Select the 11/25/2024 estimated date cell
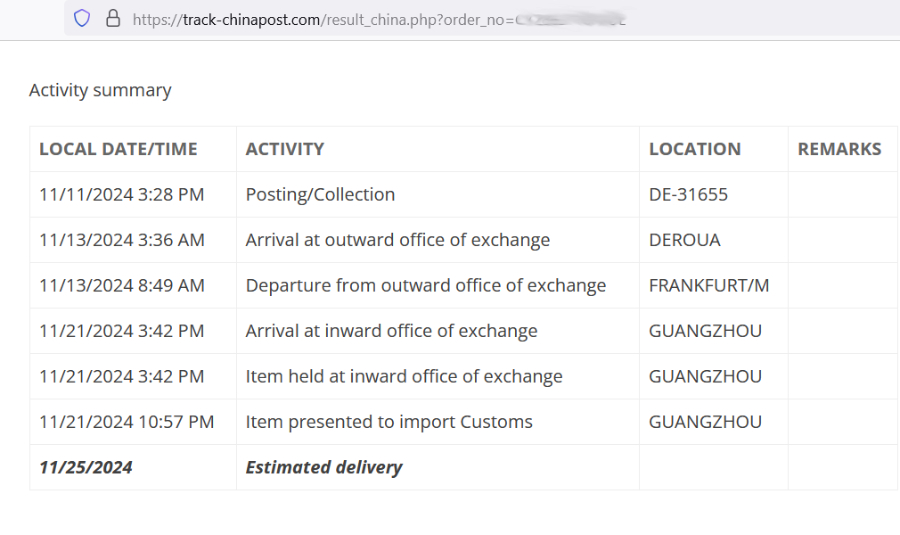900x535 pixels. click(86, 467)
